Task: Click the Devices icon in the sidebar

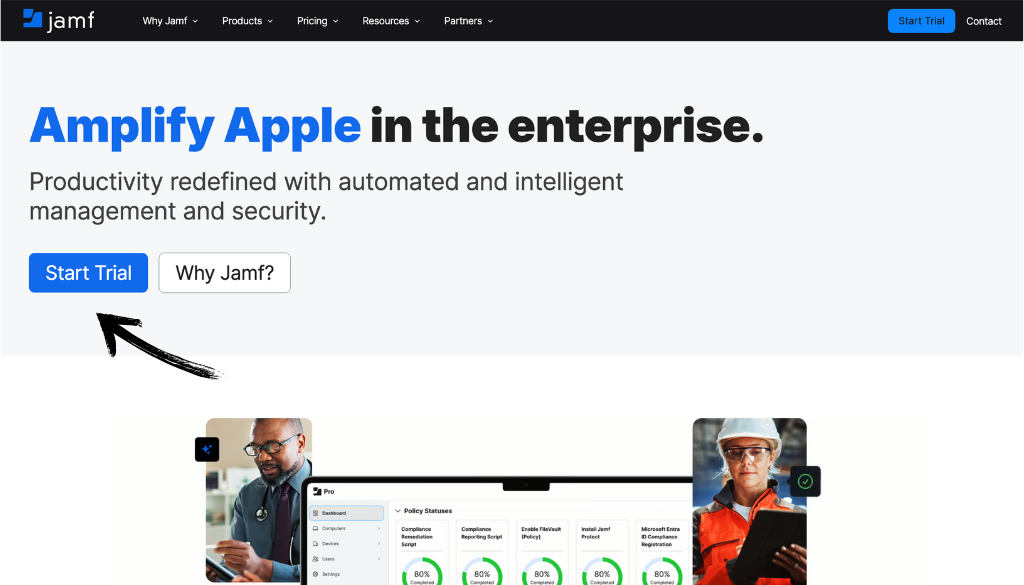Action: click(x=314, y=543)
